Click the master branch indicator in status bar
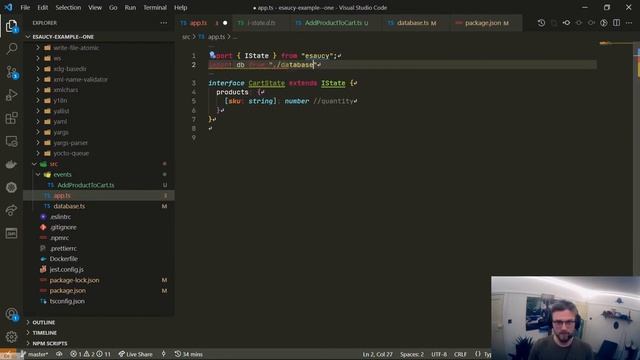640x360 pixels. coord(34,354)
